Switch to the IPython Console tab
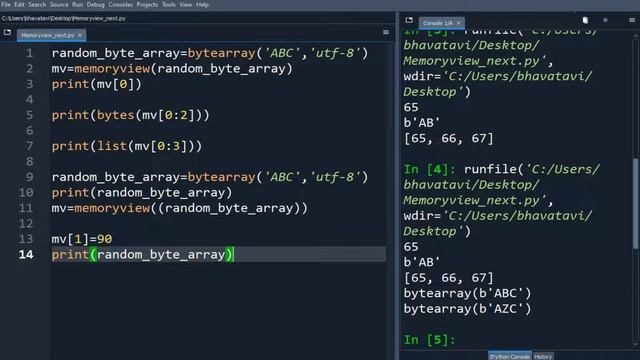The height and width of the screenshot is (360, 640). point(510,356)
